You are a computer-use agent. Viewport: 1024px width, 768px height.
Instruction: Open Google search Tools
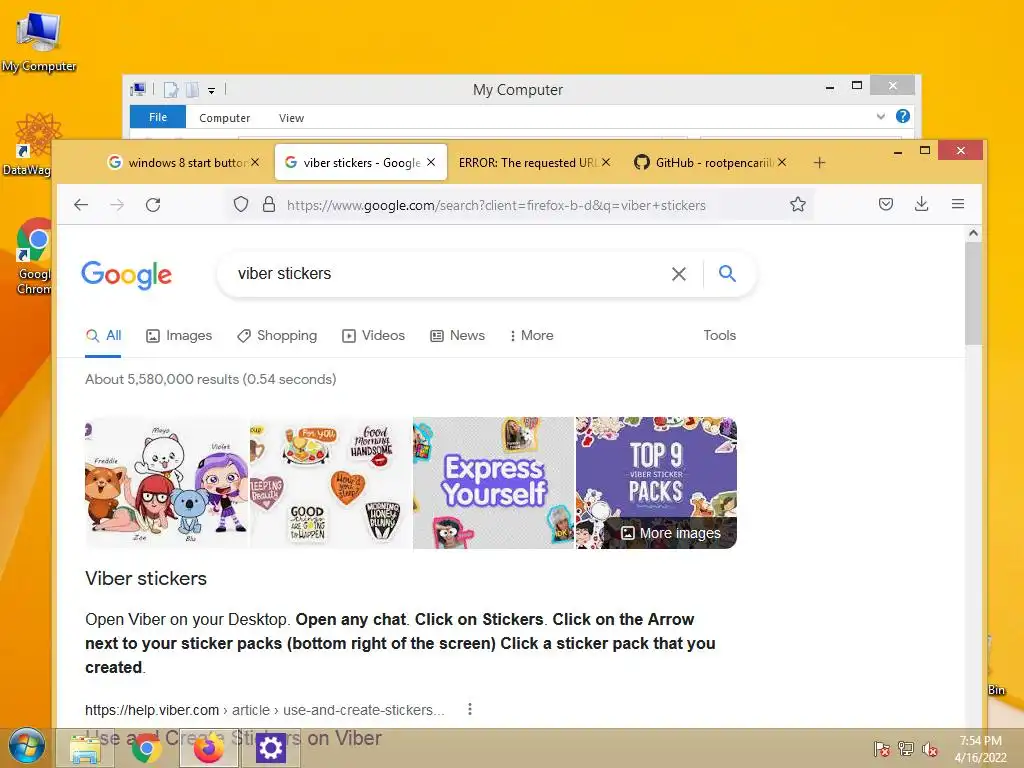point(720,336)
